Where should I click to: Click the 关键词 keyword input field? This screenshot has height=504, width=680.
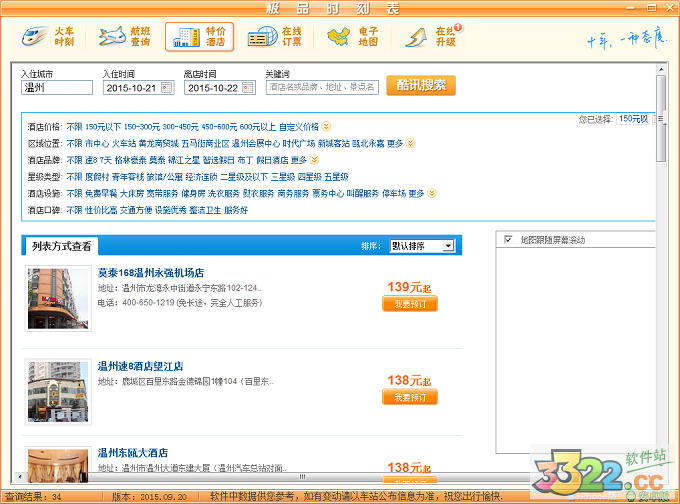click(322, 87)
